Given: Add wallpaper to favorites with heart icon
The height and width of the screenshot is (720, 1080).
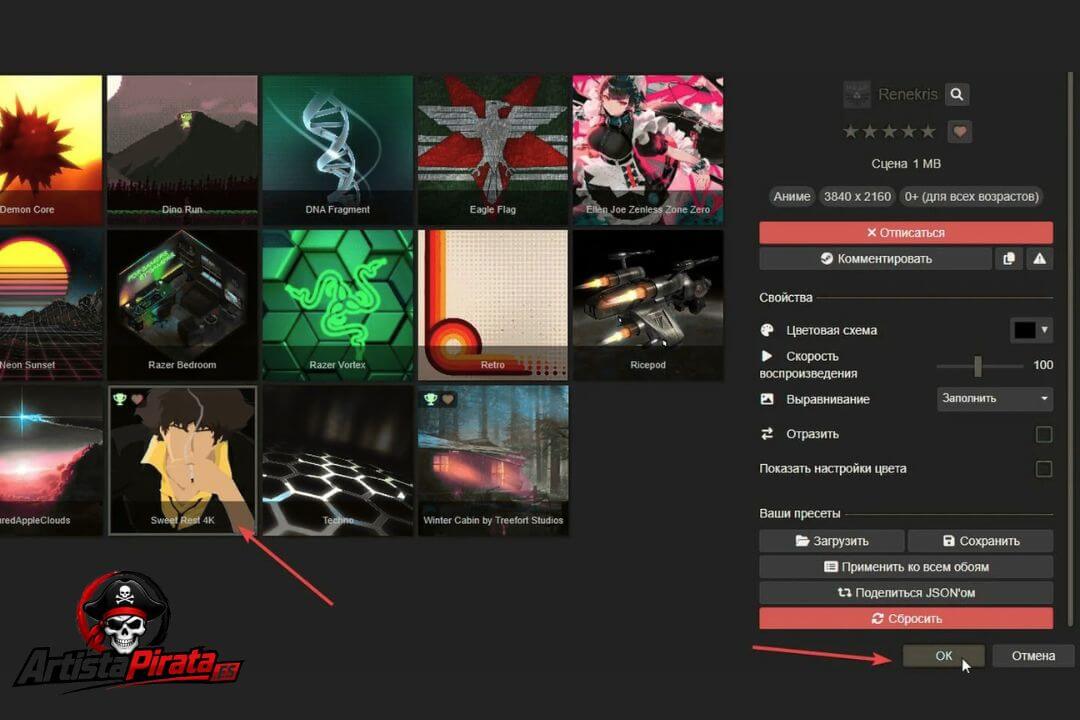Looking at the screenshot, I should [x=959, y=132].
